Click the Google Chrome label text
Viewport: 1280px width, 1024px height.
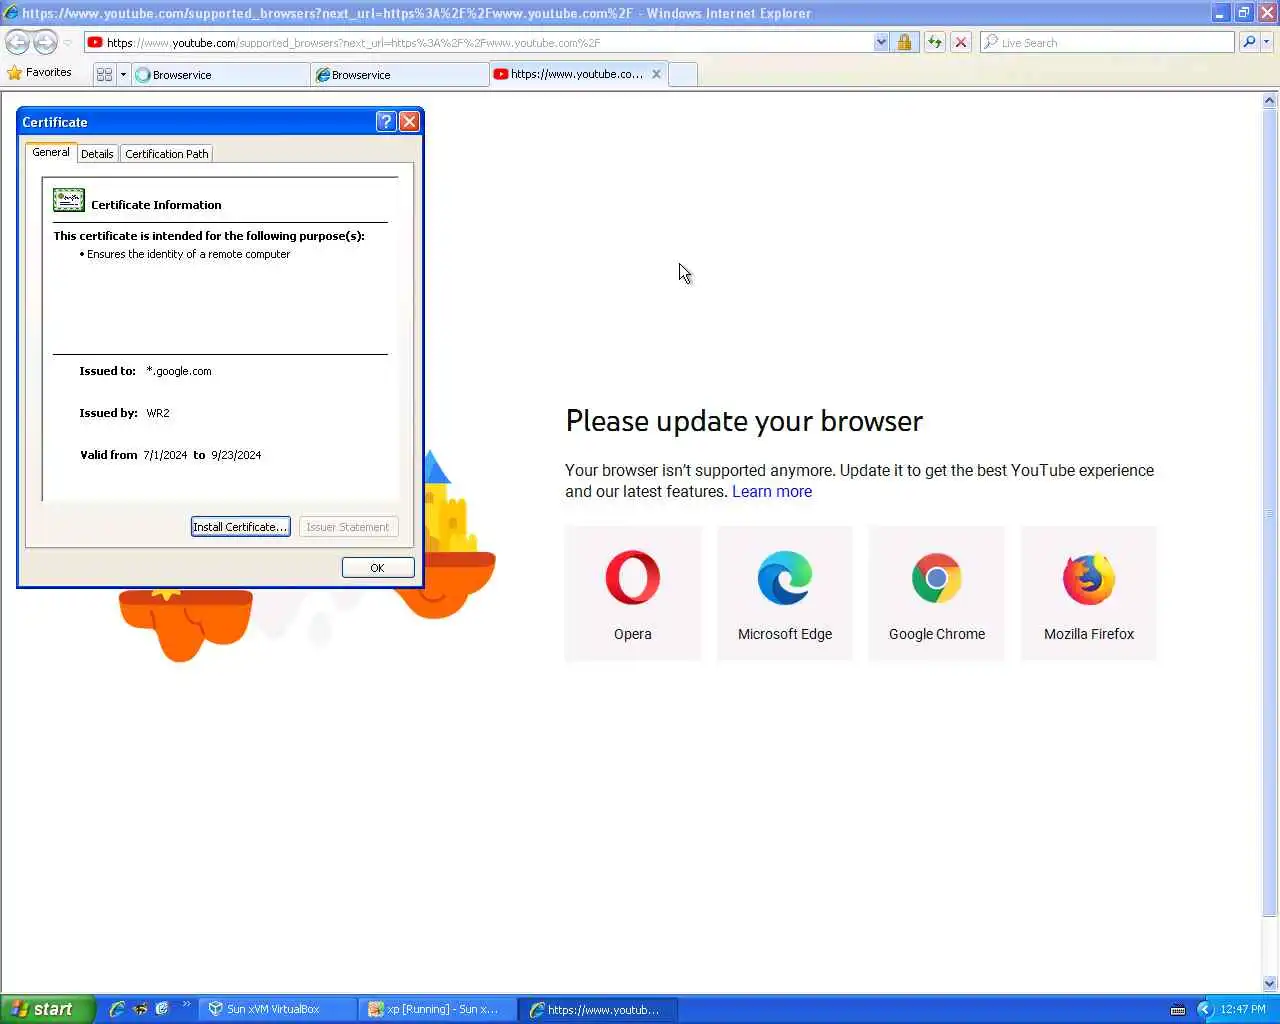[937, 634]
